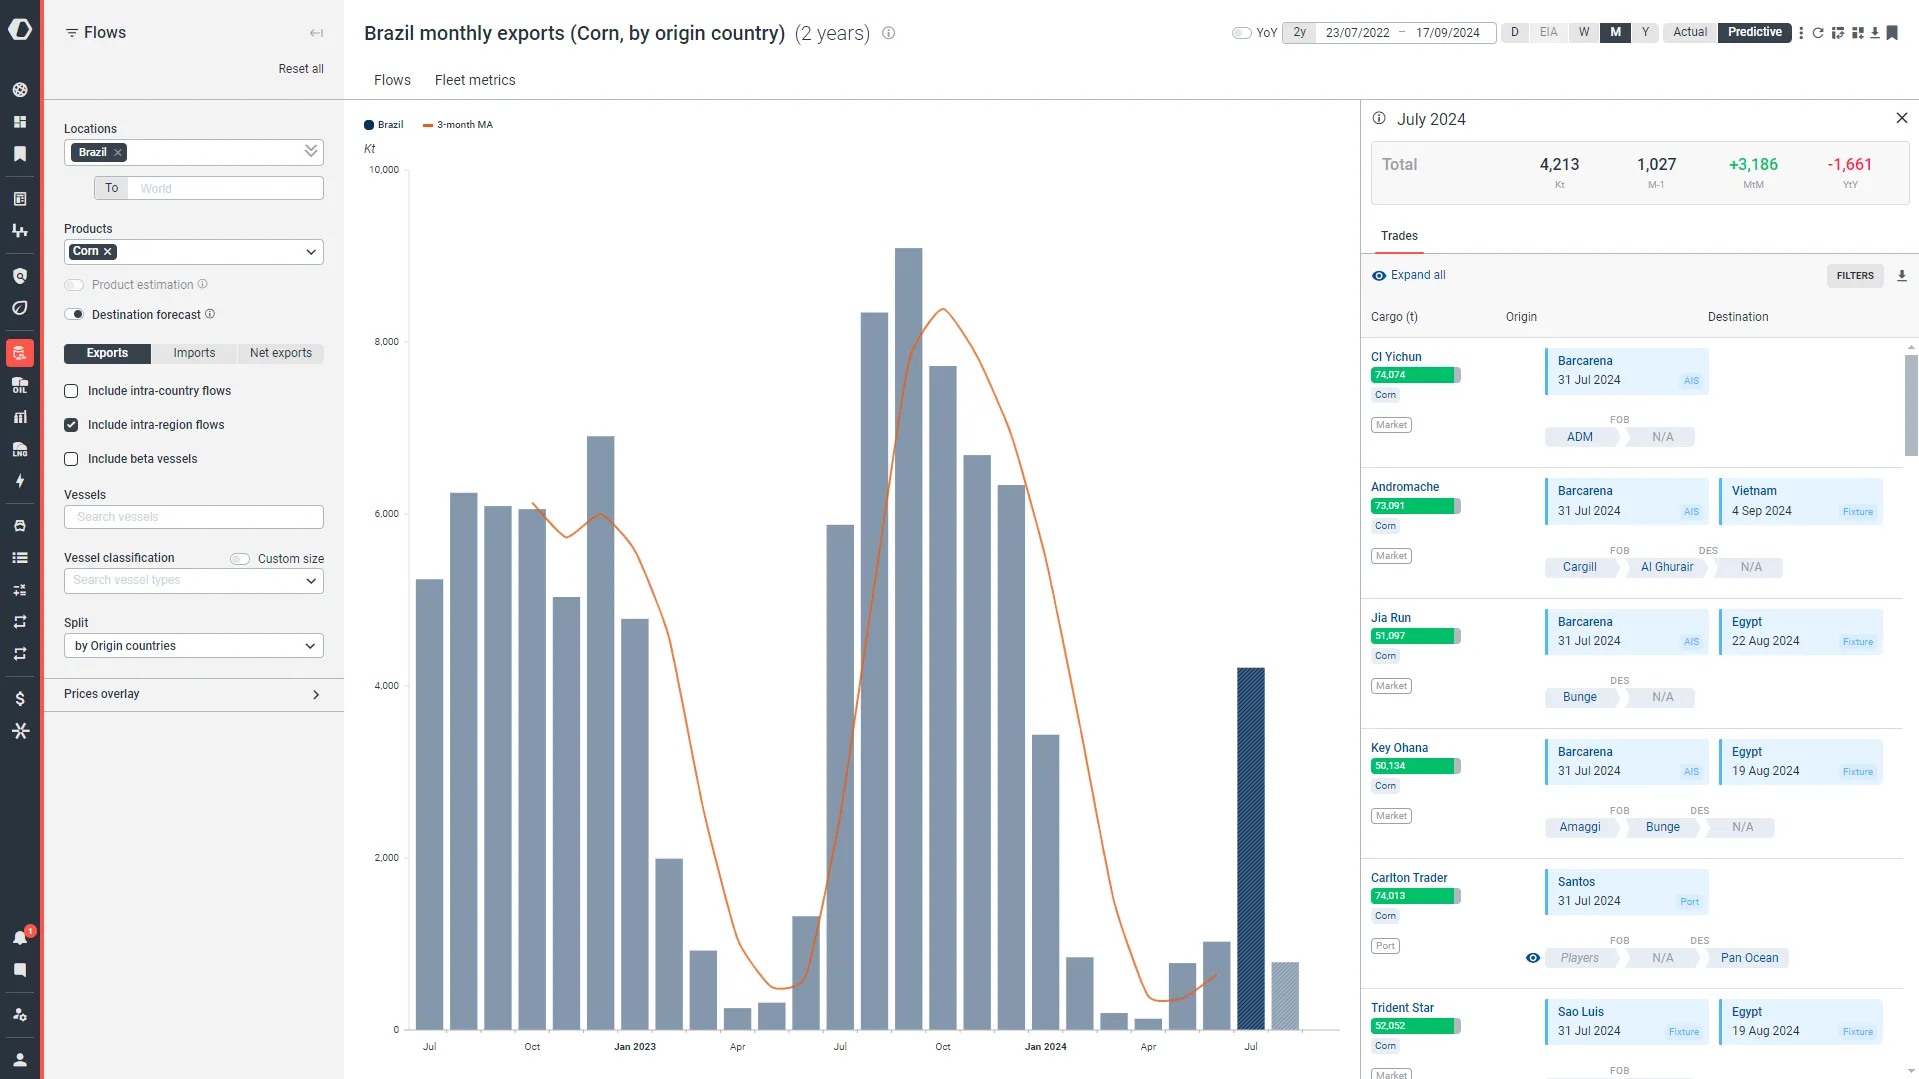Set granularity to weekly (W)
1919x1079 pixels.
(x=1584, y=32)
